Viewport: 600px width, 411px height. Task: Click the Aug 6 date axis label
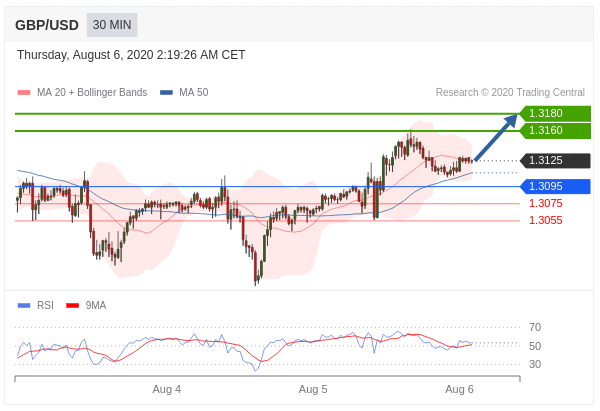[459, 389]
